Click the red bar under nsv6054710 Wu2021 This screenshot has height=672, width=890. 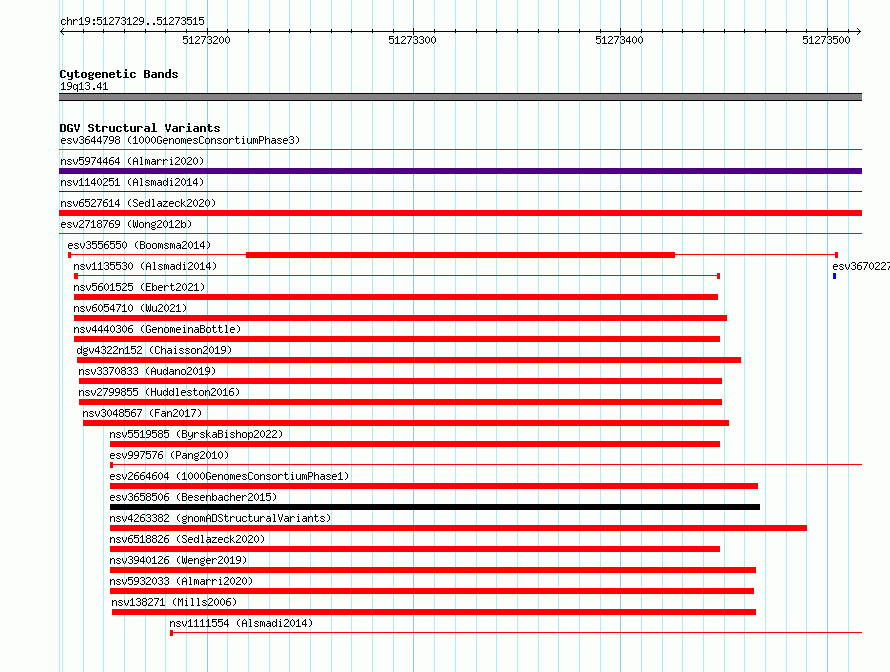[x=400, y=318]
